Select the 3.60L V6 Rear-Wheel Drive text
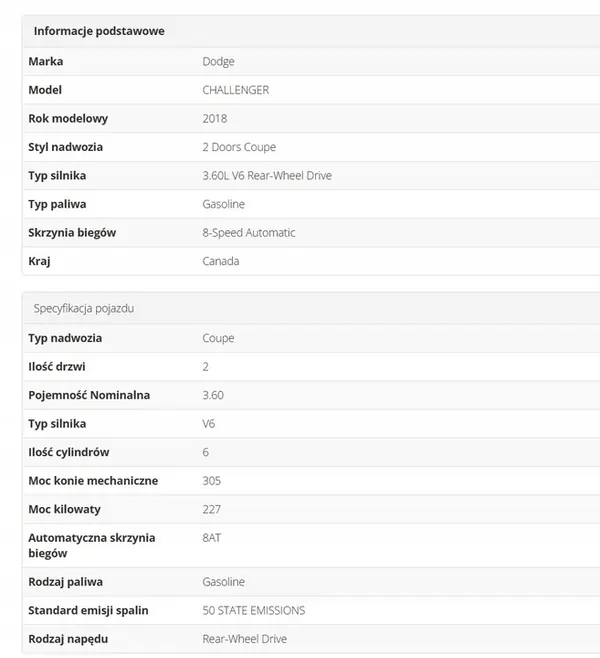Screen dimensions: 600x658 267,175
